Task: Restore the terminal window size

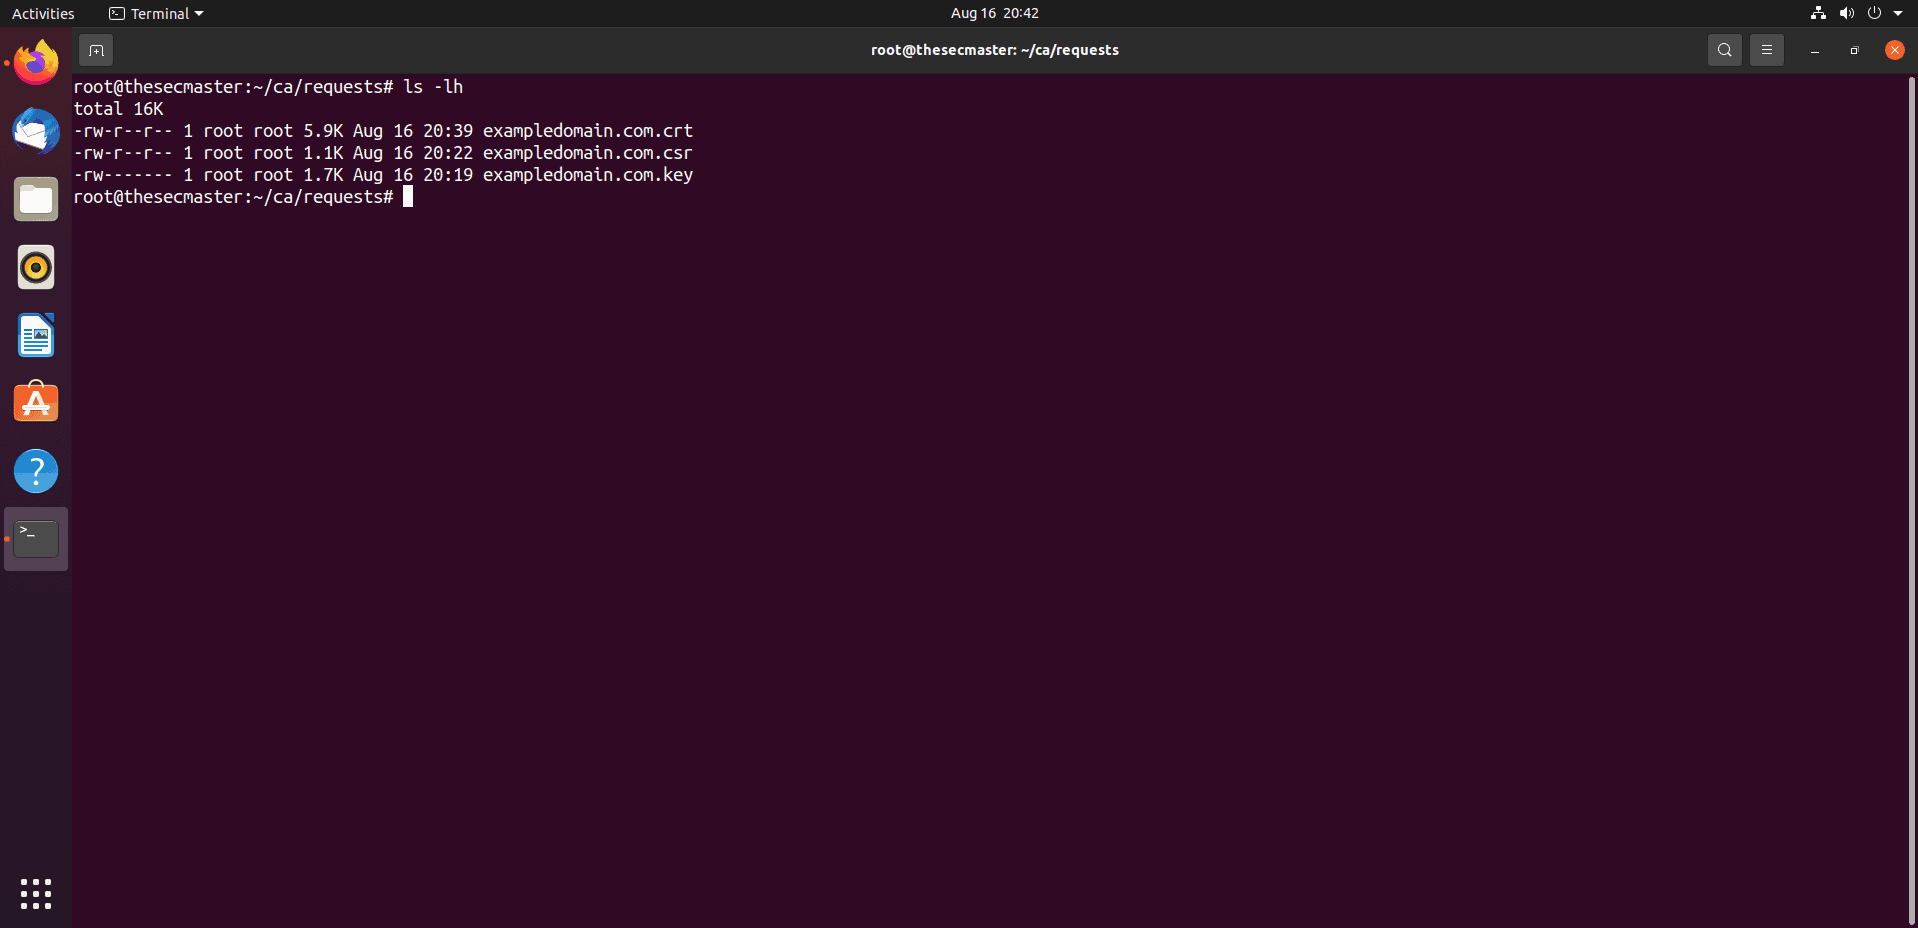Action: click(1854, 50)
